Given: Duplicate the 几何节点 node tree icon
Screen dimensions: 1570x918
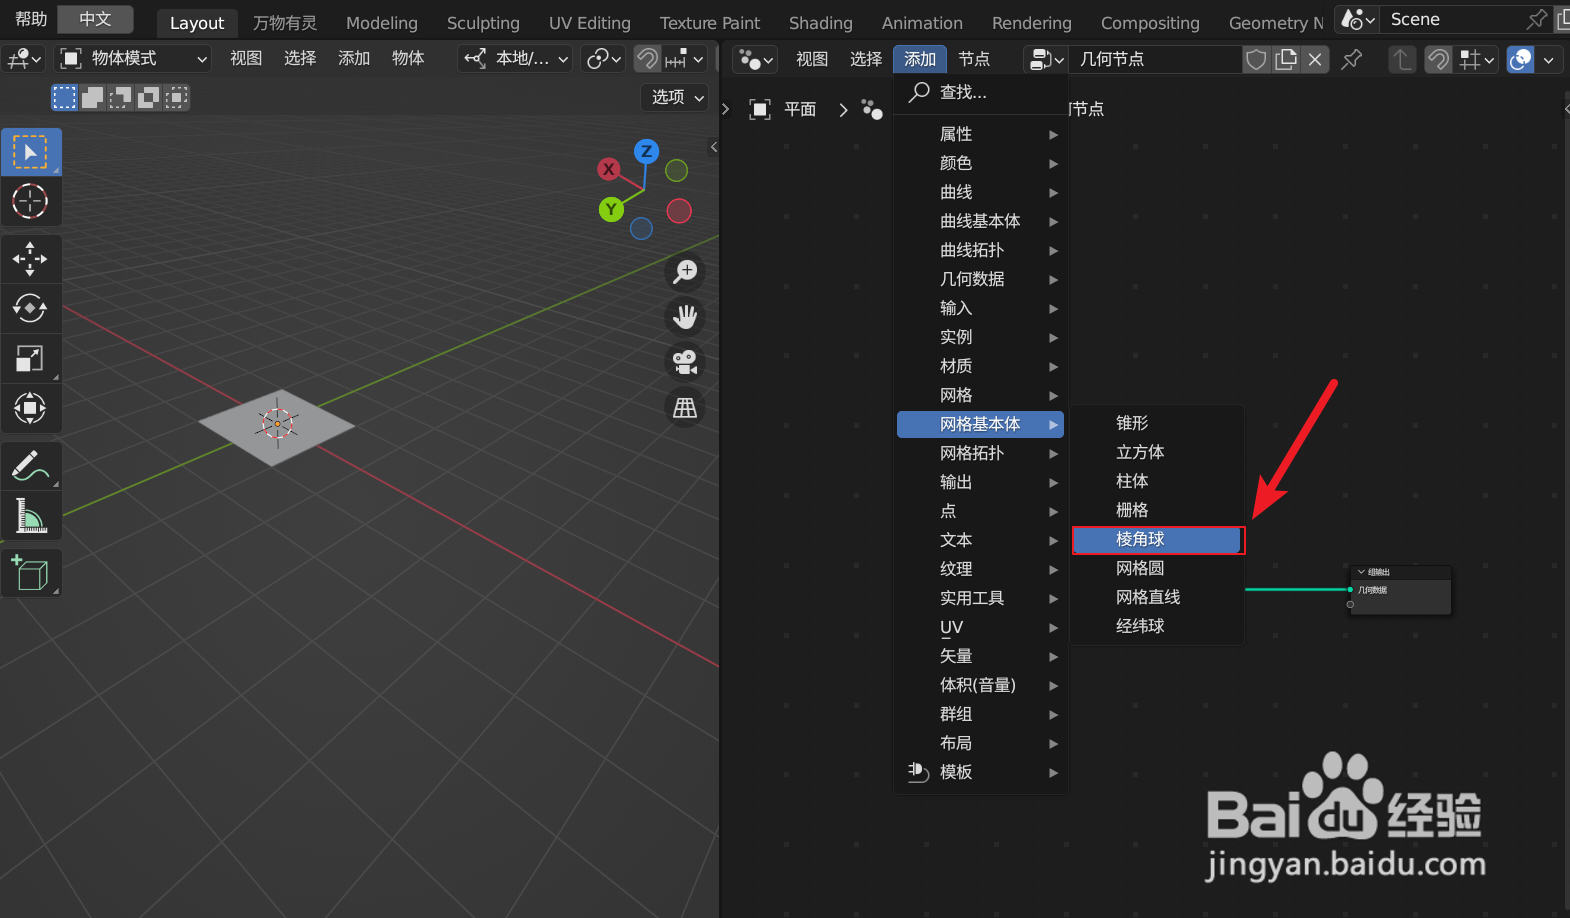Looking at the screenshot, I should pos(1286,59).
